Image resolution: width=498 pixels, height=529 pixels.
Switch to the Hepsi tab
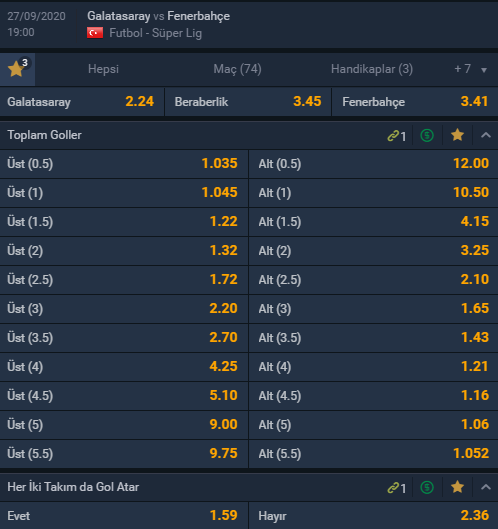[103, 69]
